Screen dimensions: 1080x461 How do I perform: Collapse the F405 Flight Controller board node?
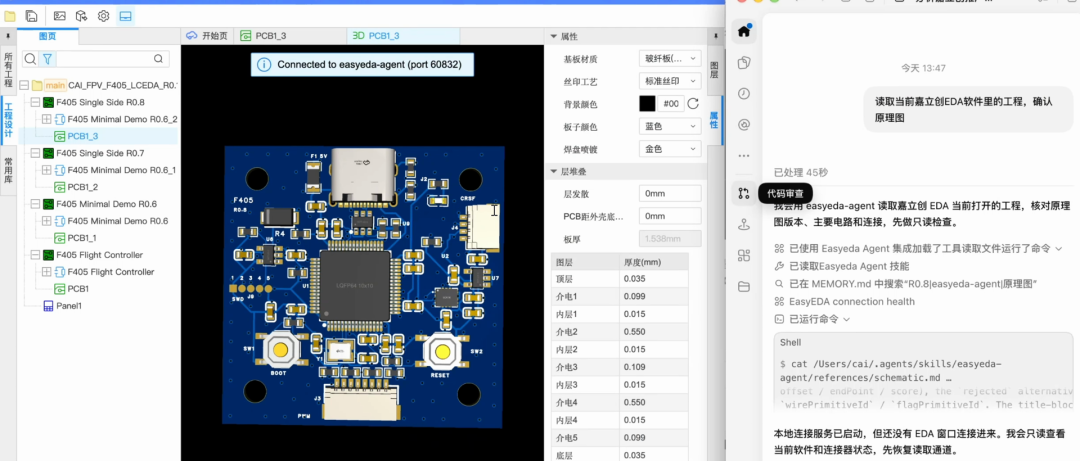click(35, 255)
